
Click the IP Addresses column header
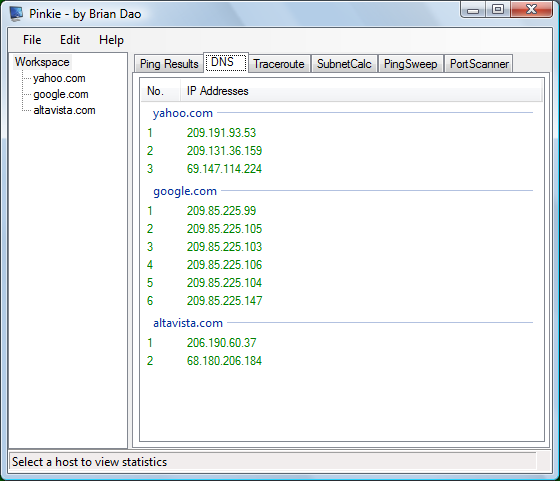(x=361, y=91)
